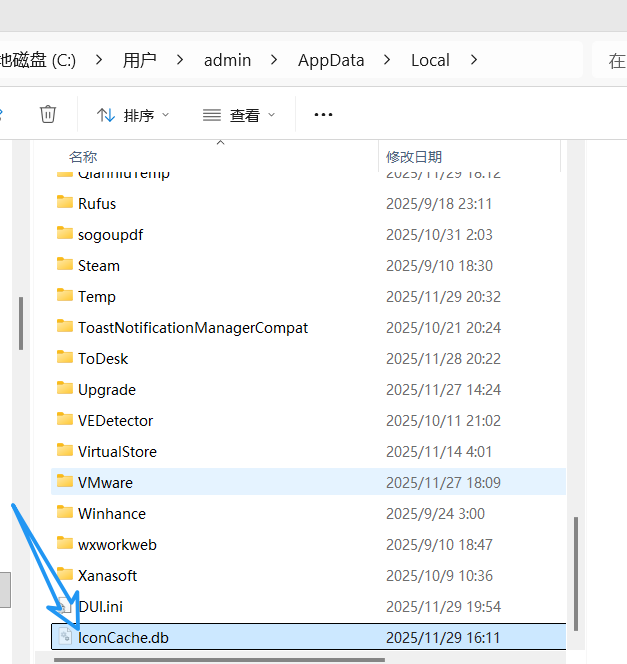Click the admin breadcrumb segment
The width and height of the screenshot is (627, 664).
click(x=227, y=60)
